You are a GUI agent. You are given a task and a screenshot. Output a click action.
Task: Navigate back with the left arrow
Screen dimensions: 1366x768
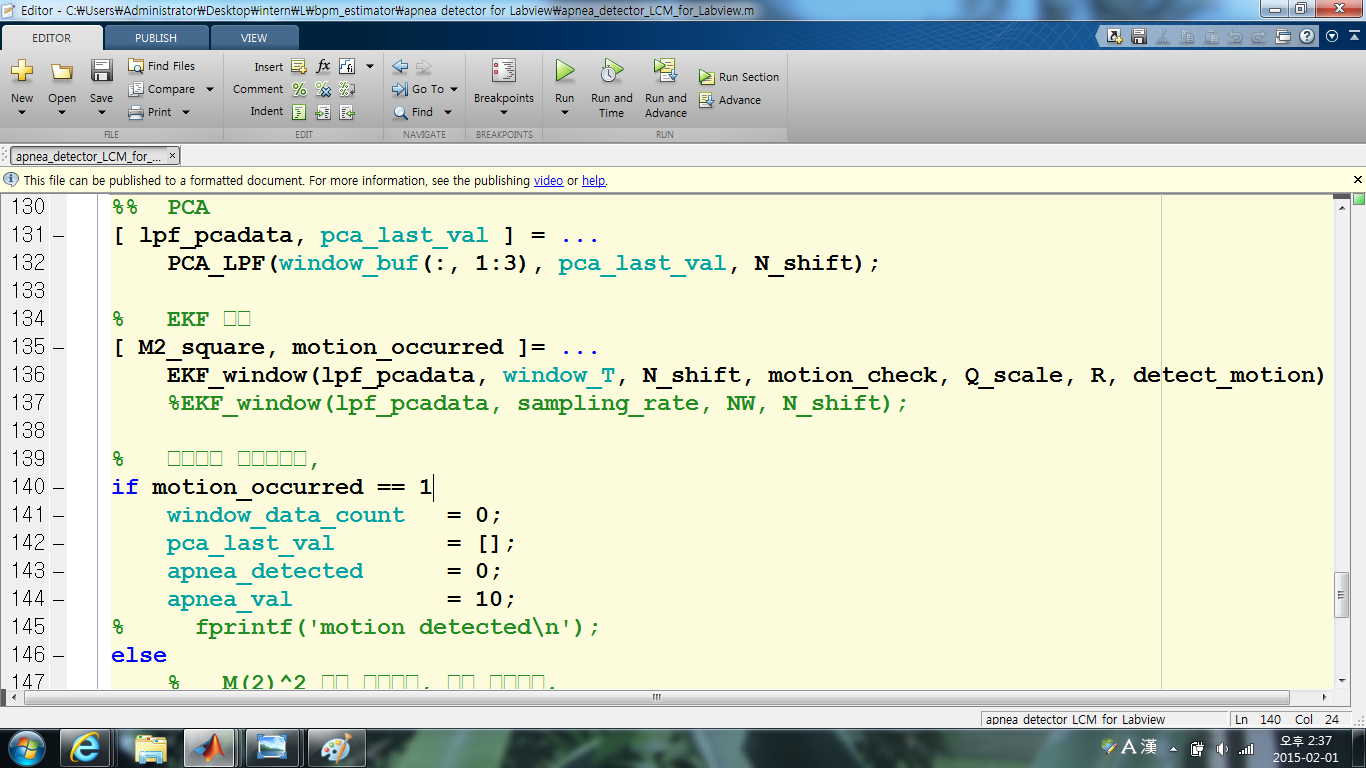coord(400,67)
